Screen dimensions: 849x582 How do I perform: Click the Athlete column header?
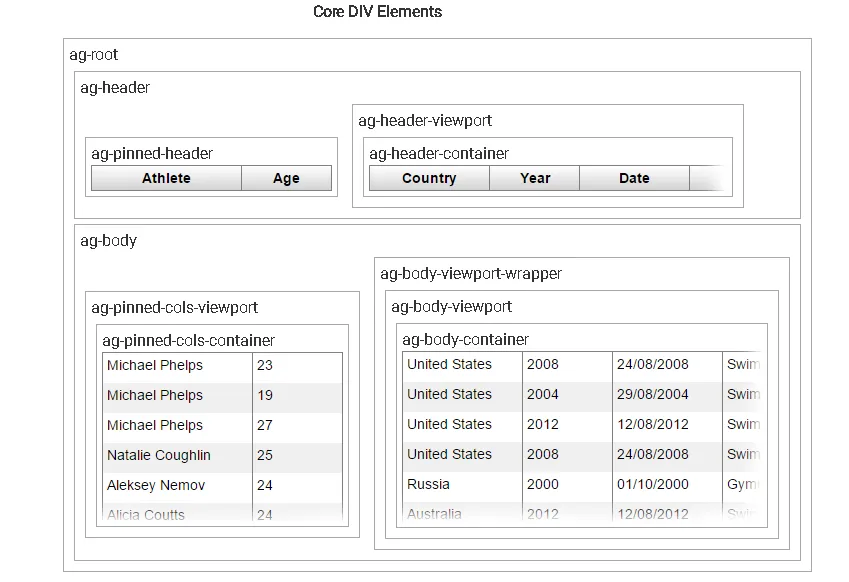click(x=166, y=178)
